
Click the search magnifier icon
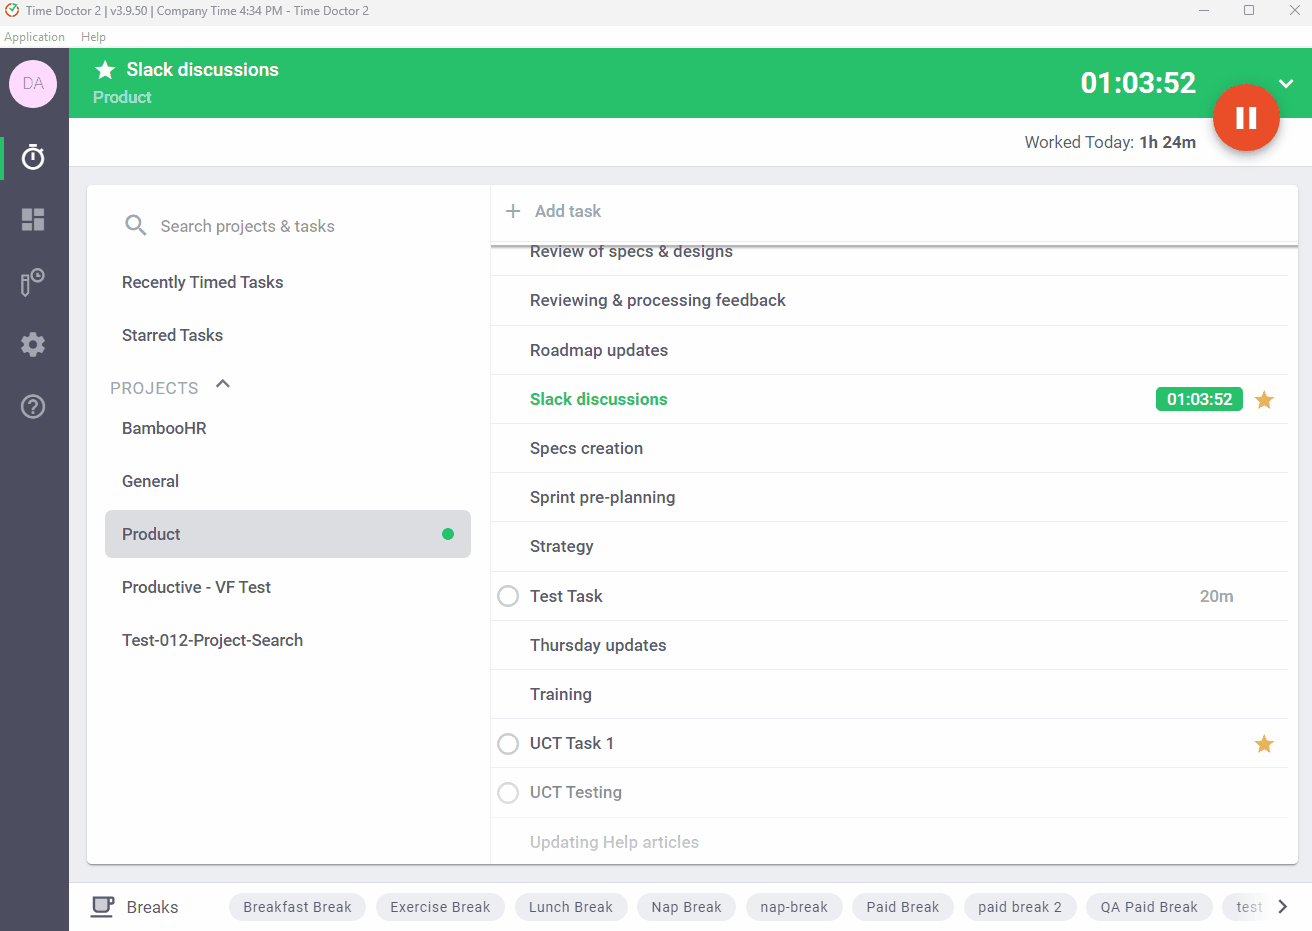136,225
